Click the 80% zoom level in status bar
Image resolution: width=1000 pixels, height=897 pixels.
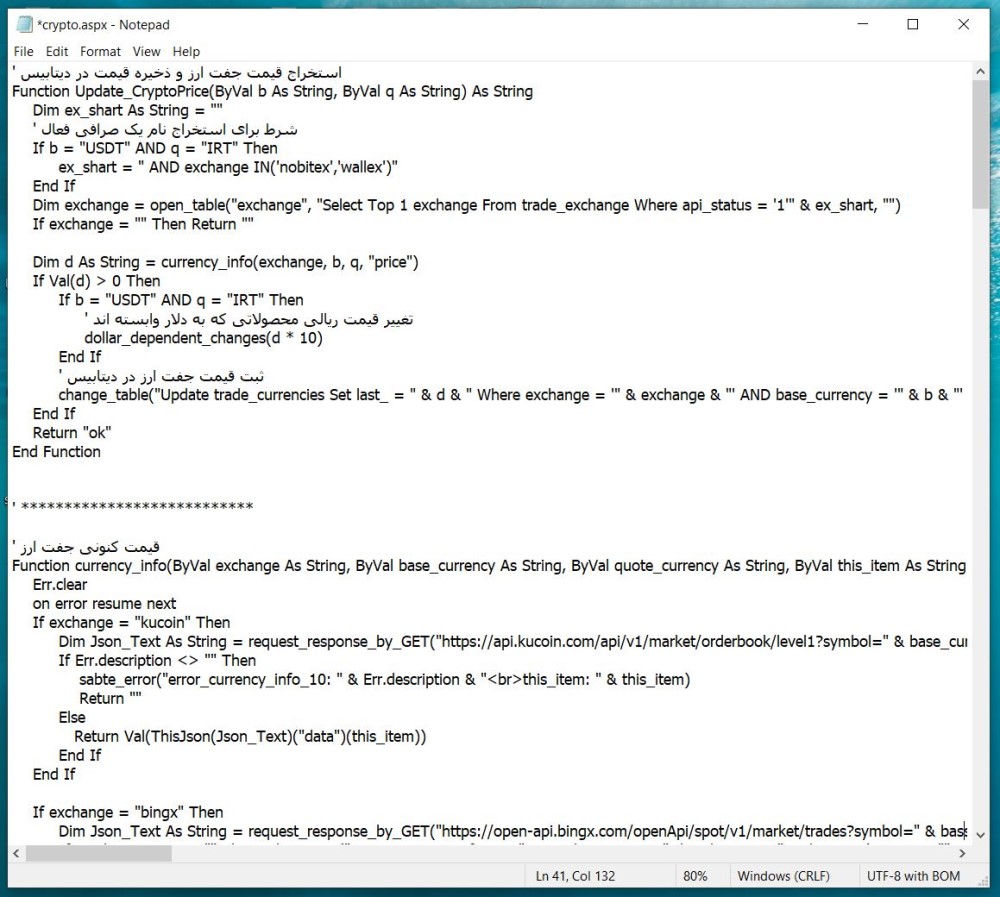coord(695,876)
